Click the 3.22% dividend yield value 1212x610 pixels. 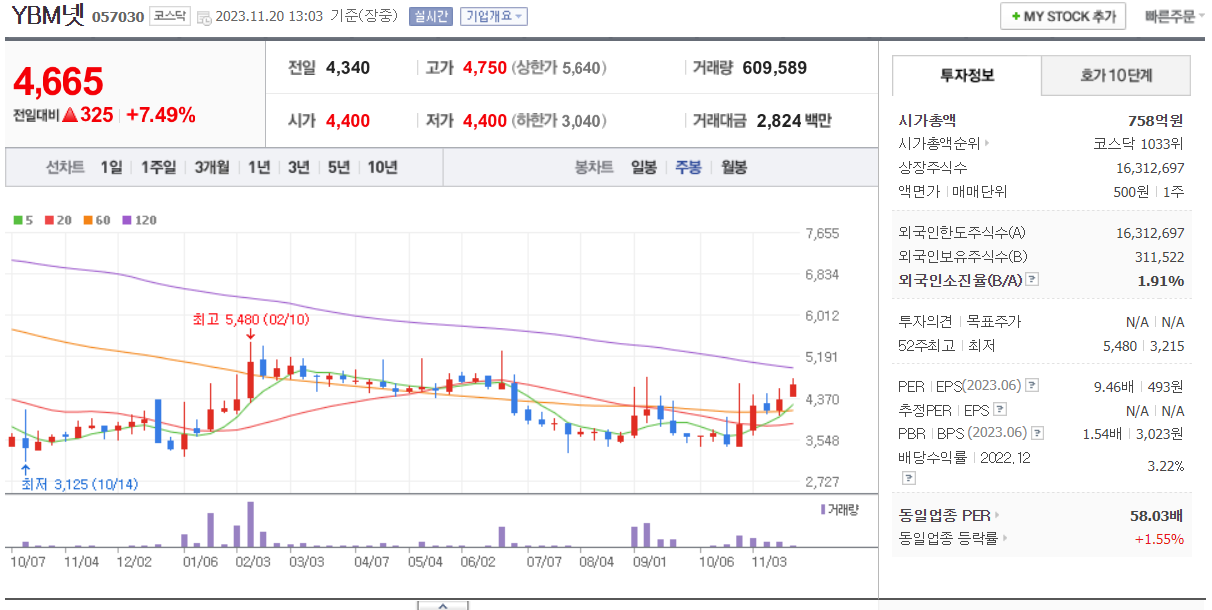(1165, 466)
